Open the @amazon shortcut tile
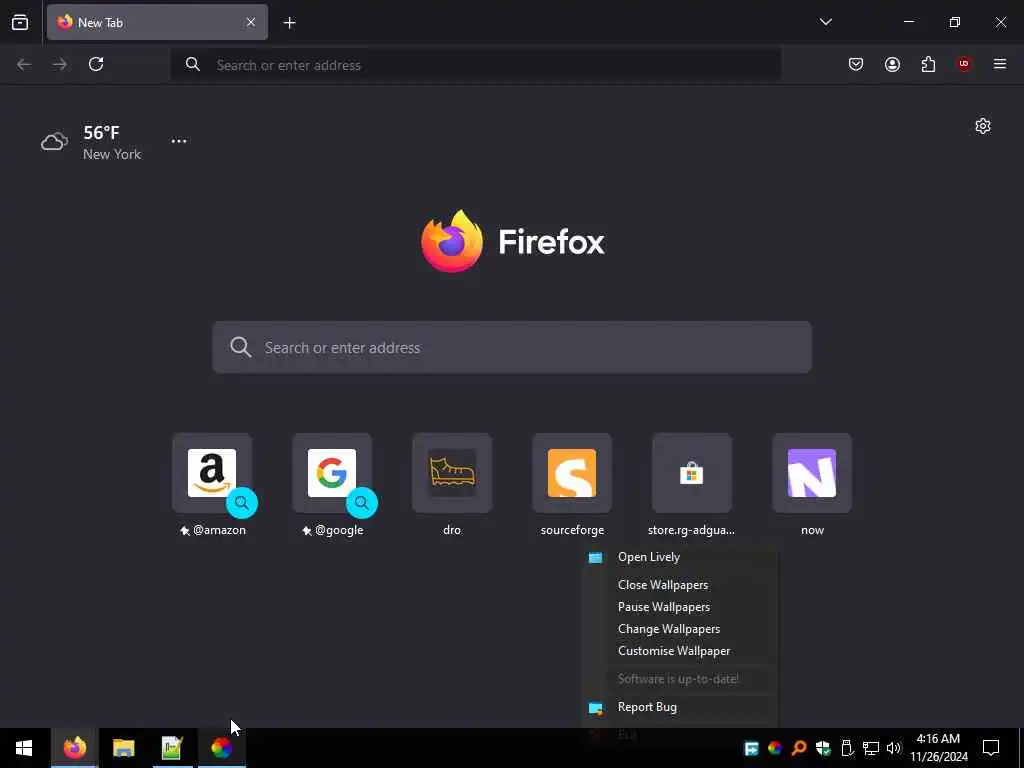The width and height of the screenshot is (1024, 768). click(x=212, y=485)
